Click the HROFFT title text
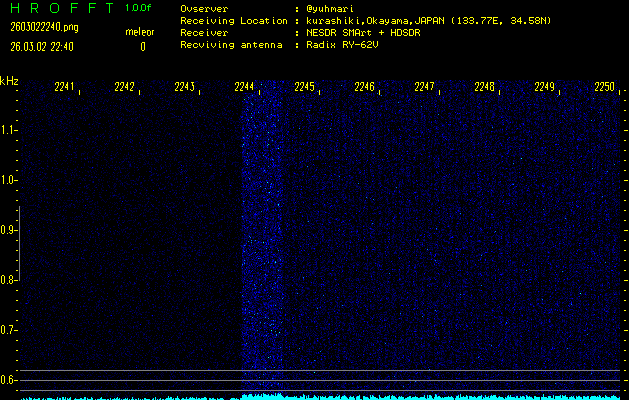 (x=58, y=8)
